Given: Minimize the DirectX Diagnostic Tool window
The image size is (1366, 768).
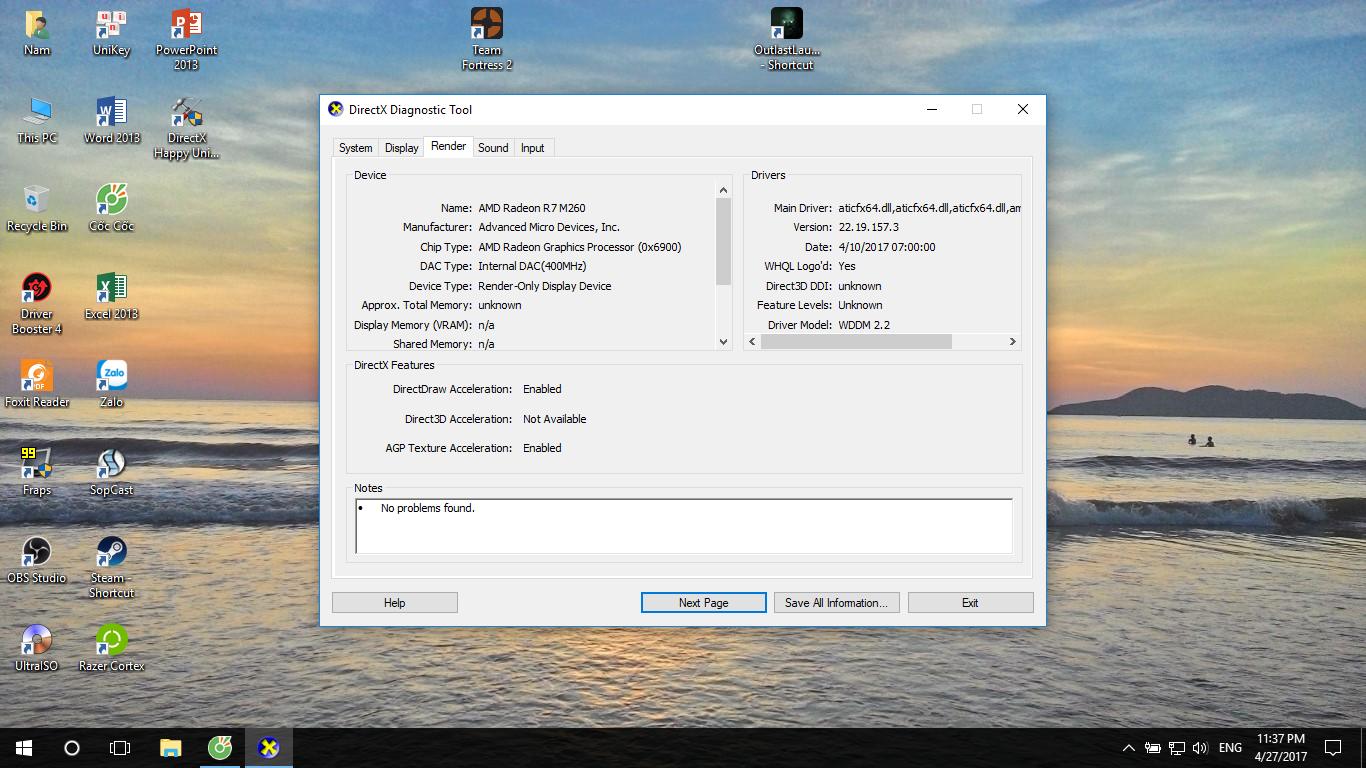Looking at the screenshot, I should coord(931,110).
